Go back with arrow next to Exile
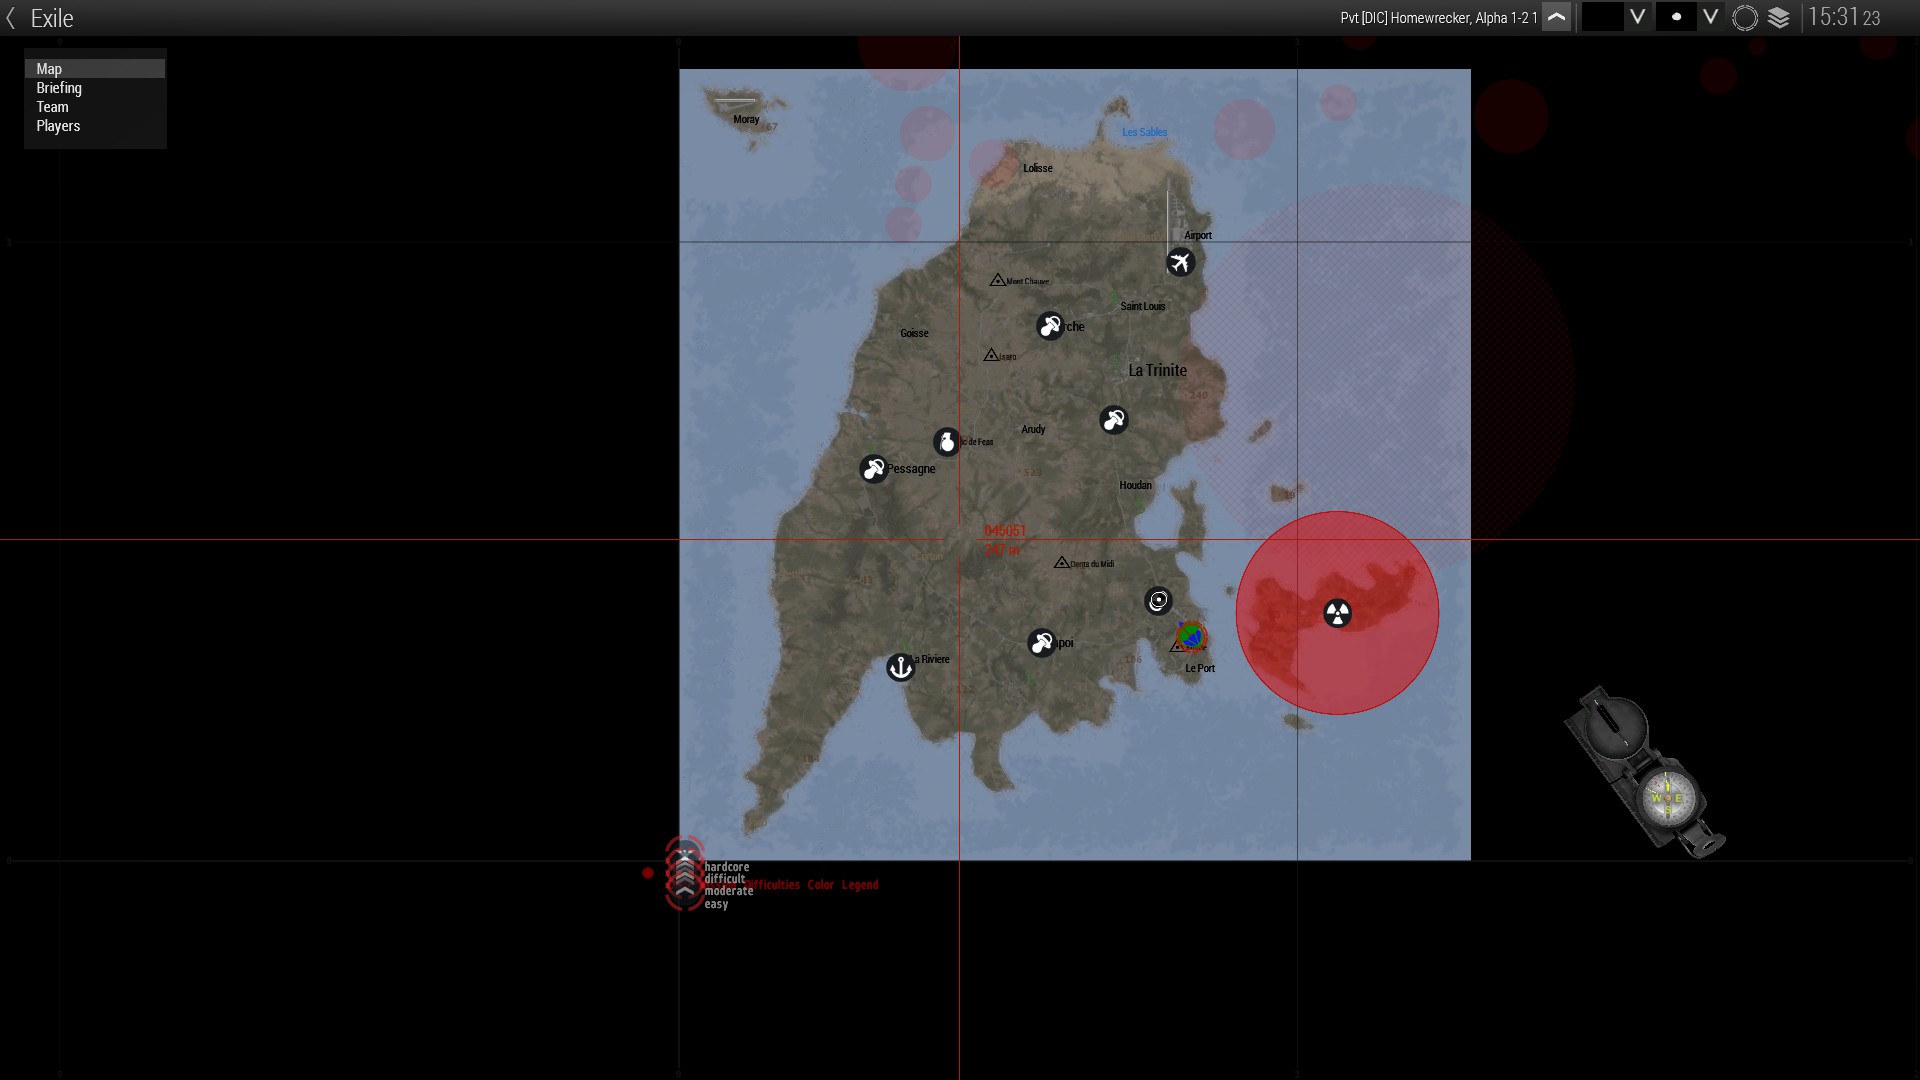Image resolution: width=1920 pixels, height=1080 pixels. [x=11, y=18]
